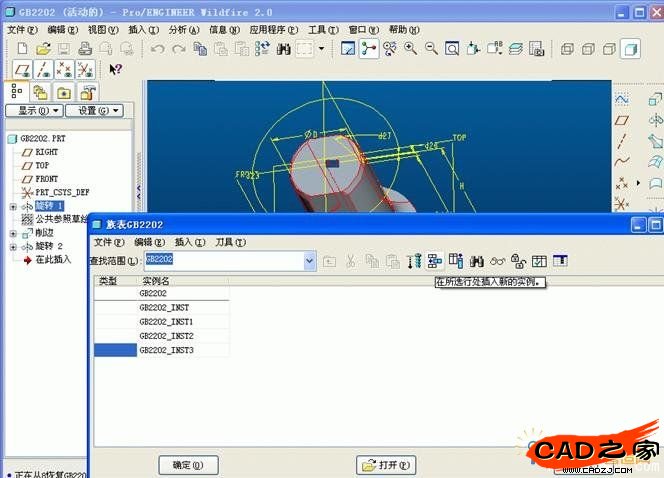Insert a new instance row in family table
The image size is (664, 478).
[x=434, y=261]
